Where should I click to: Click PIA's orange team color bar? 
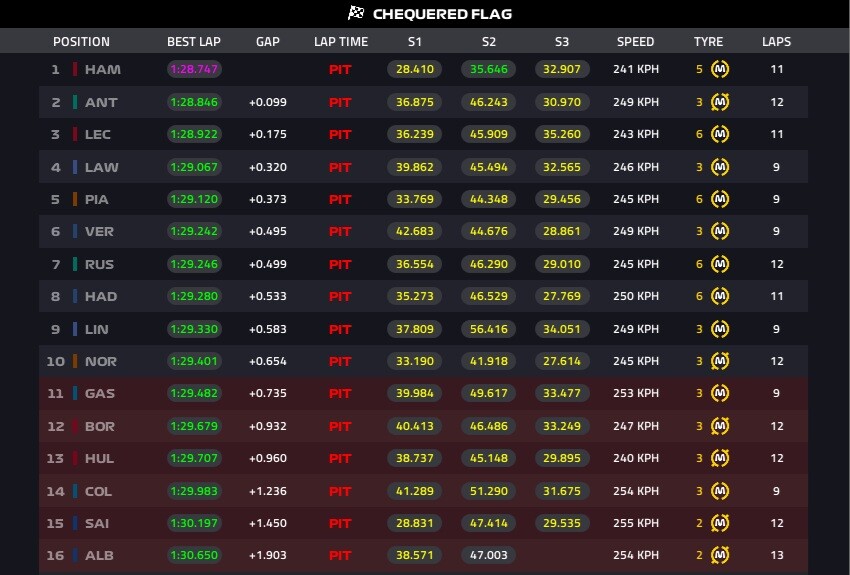click(x=75, y=199)
